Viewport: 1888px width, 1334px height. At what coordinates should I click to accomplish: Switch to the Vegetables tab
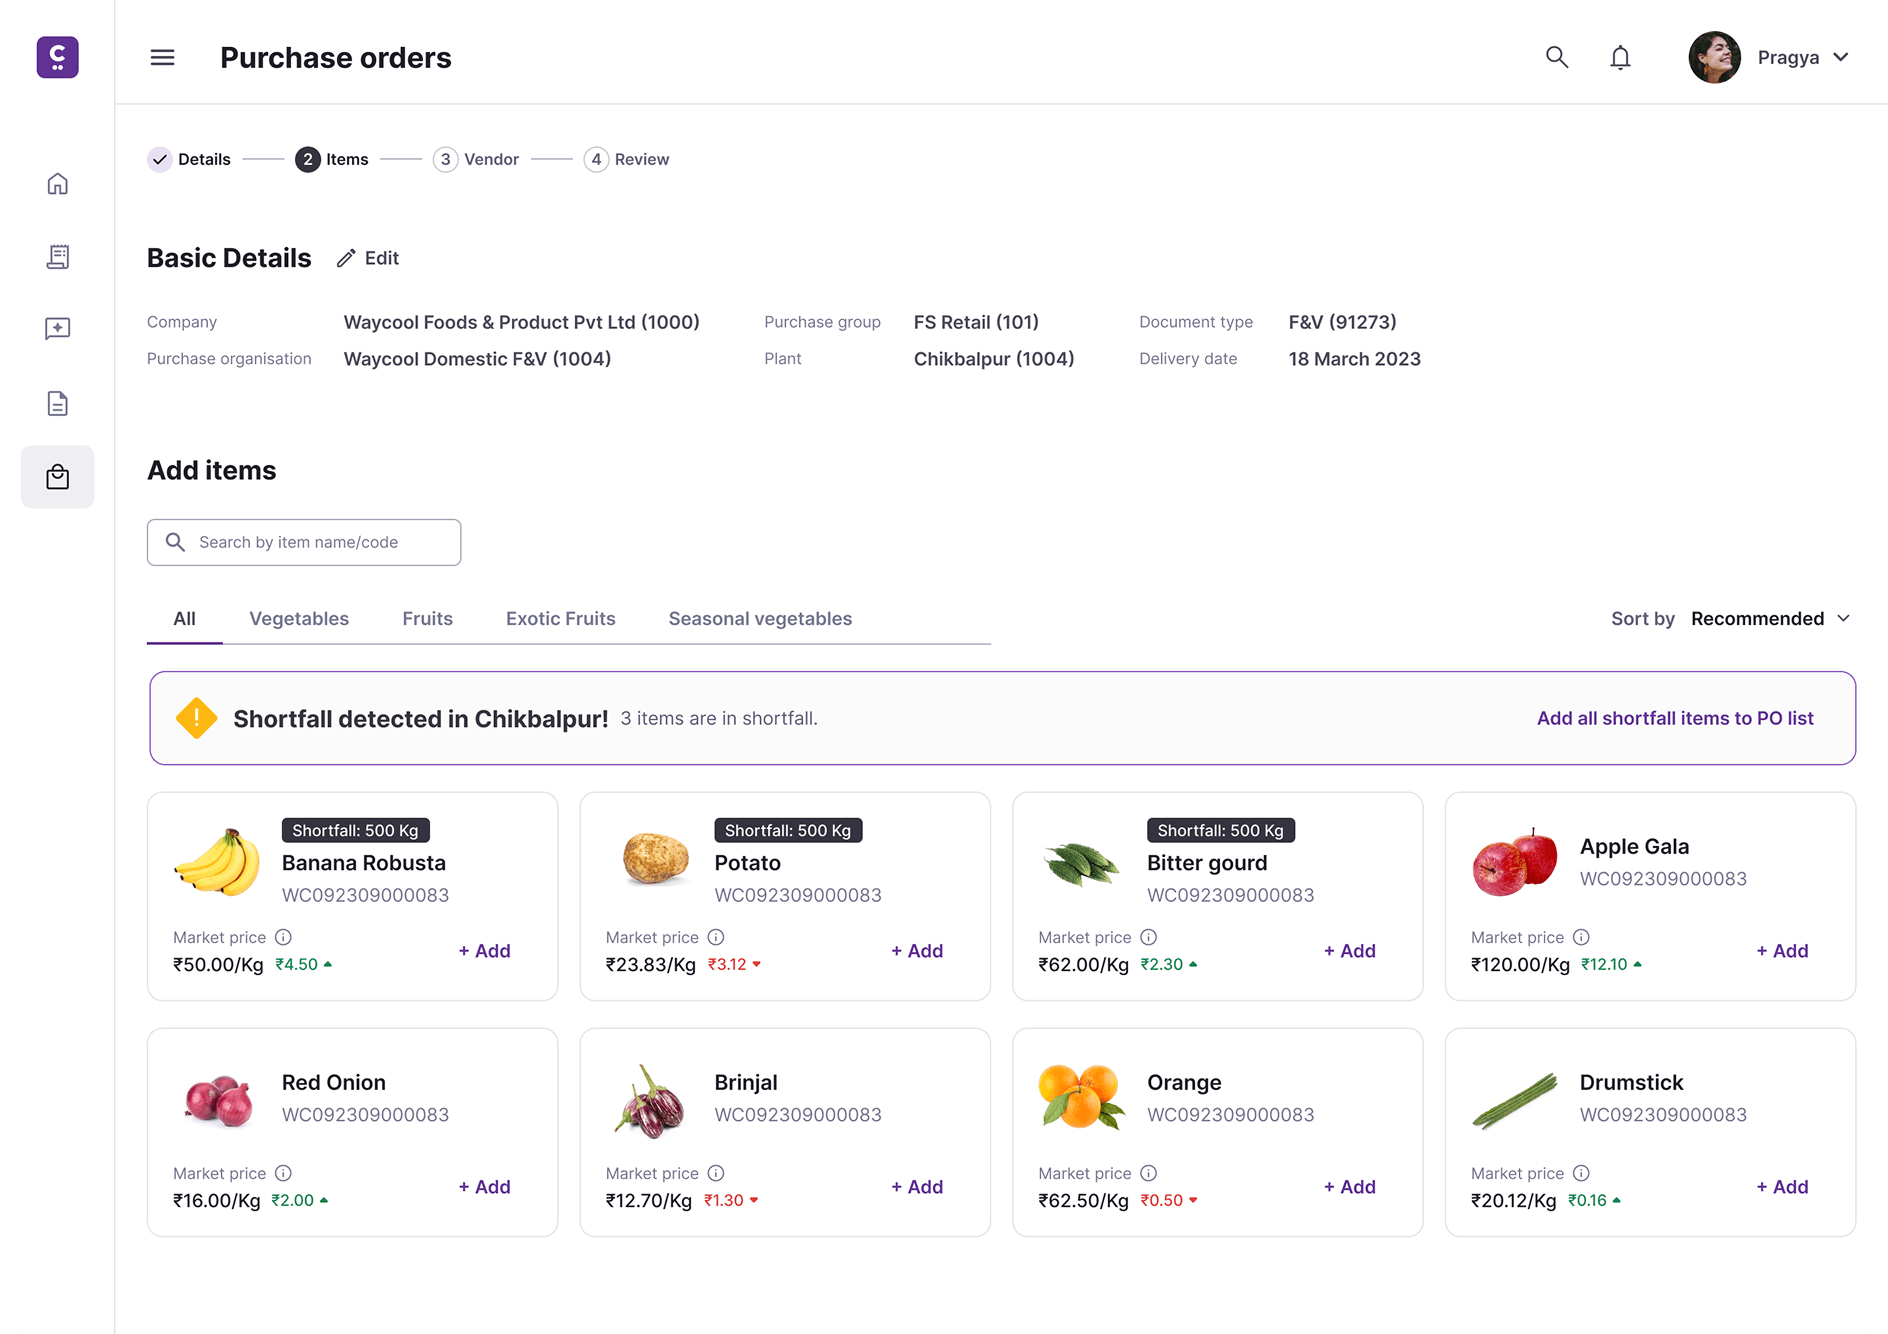(x=299, y=619)
